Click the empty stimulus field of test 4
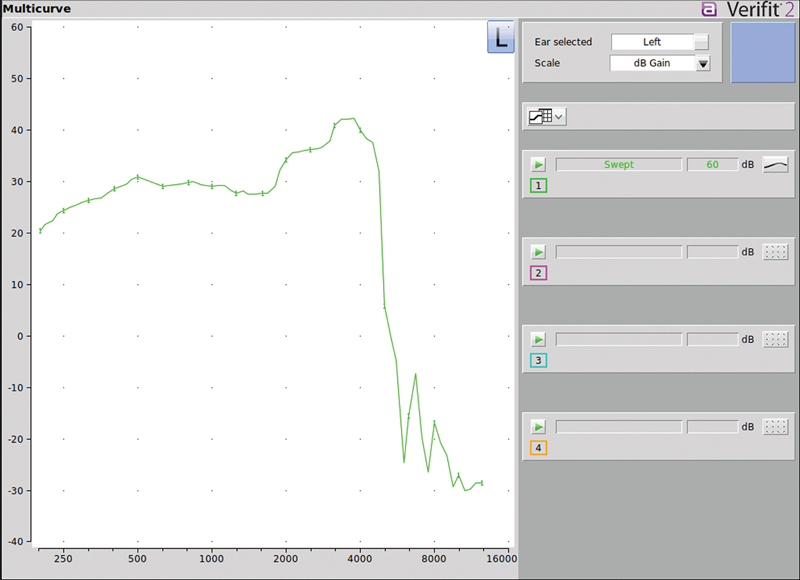 pyautogui.click(x=619, y=426)
